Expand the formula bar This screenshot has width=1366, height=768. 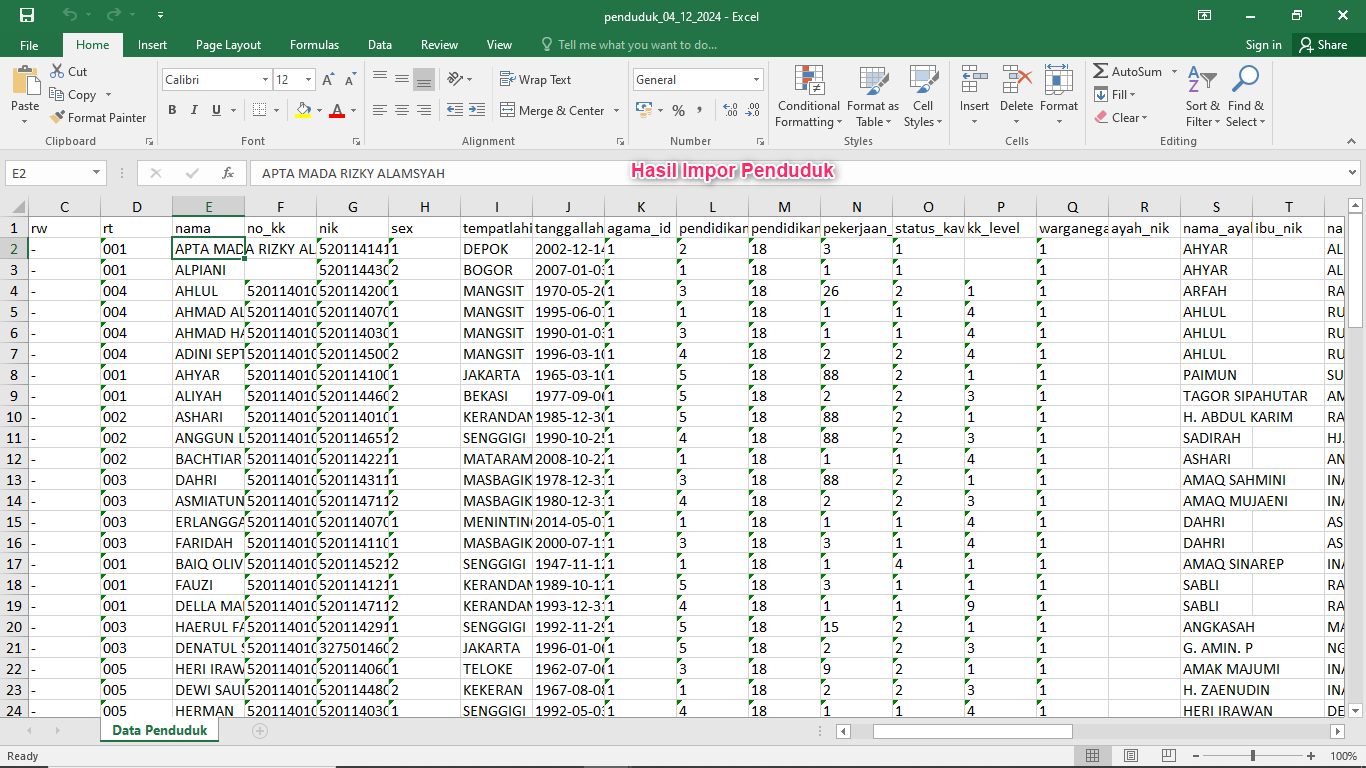coord(1353,173)
